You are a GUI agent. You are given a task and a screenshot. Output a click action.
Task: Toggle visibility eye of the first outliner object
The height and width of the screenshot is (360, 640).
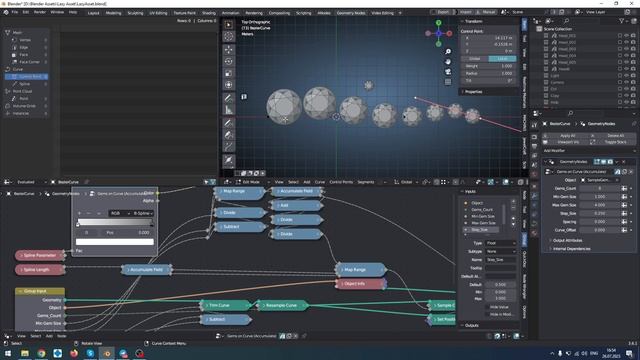pos(626,36)
